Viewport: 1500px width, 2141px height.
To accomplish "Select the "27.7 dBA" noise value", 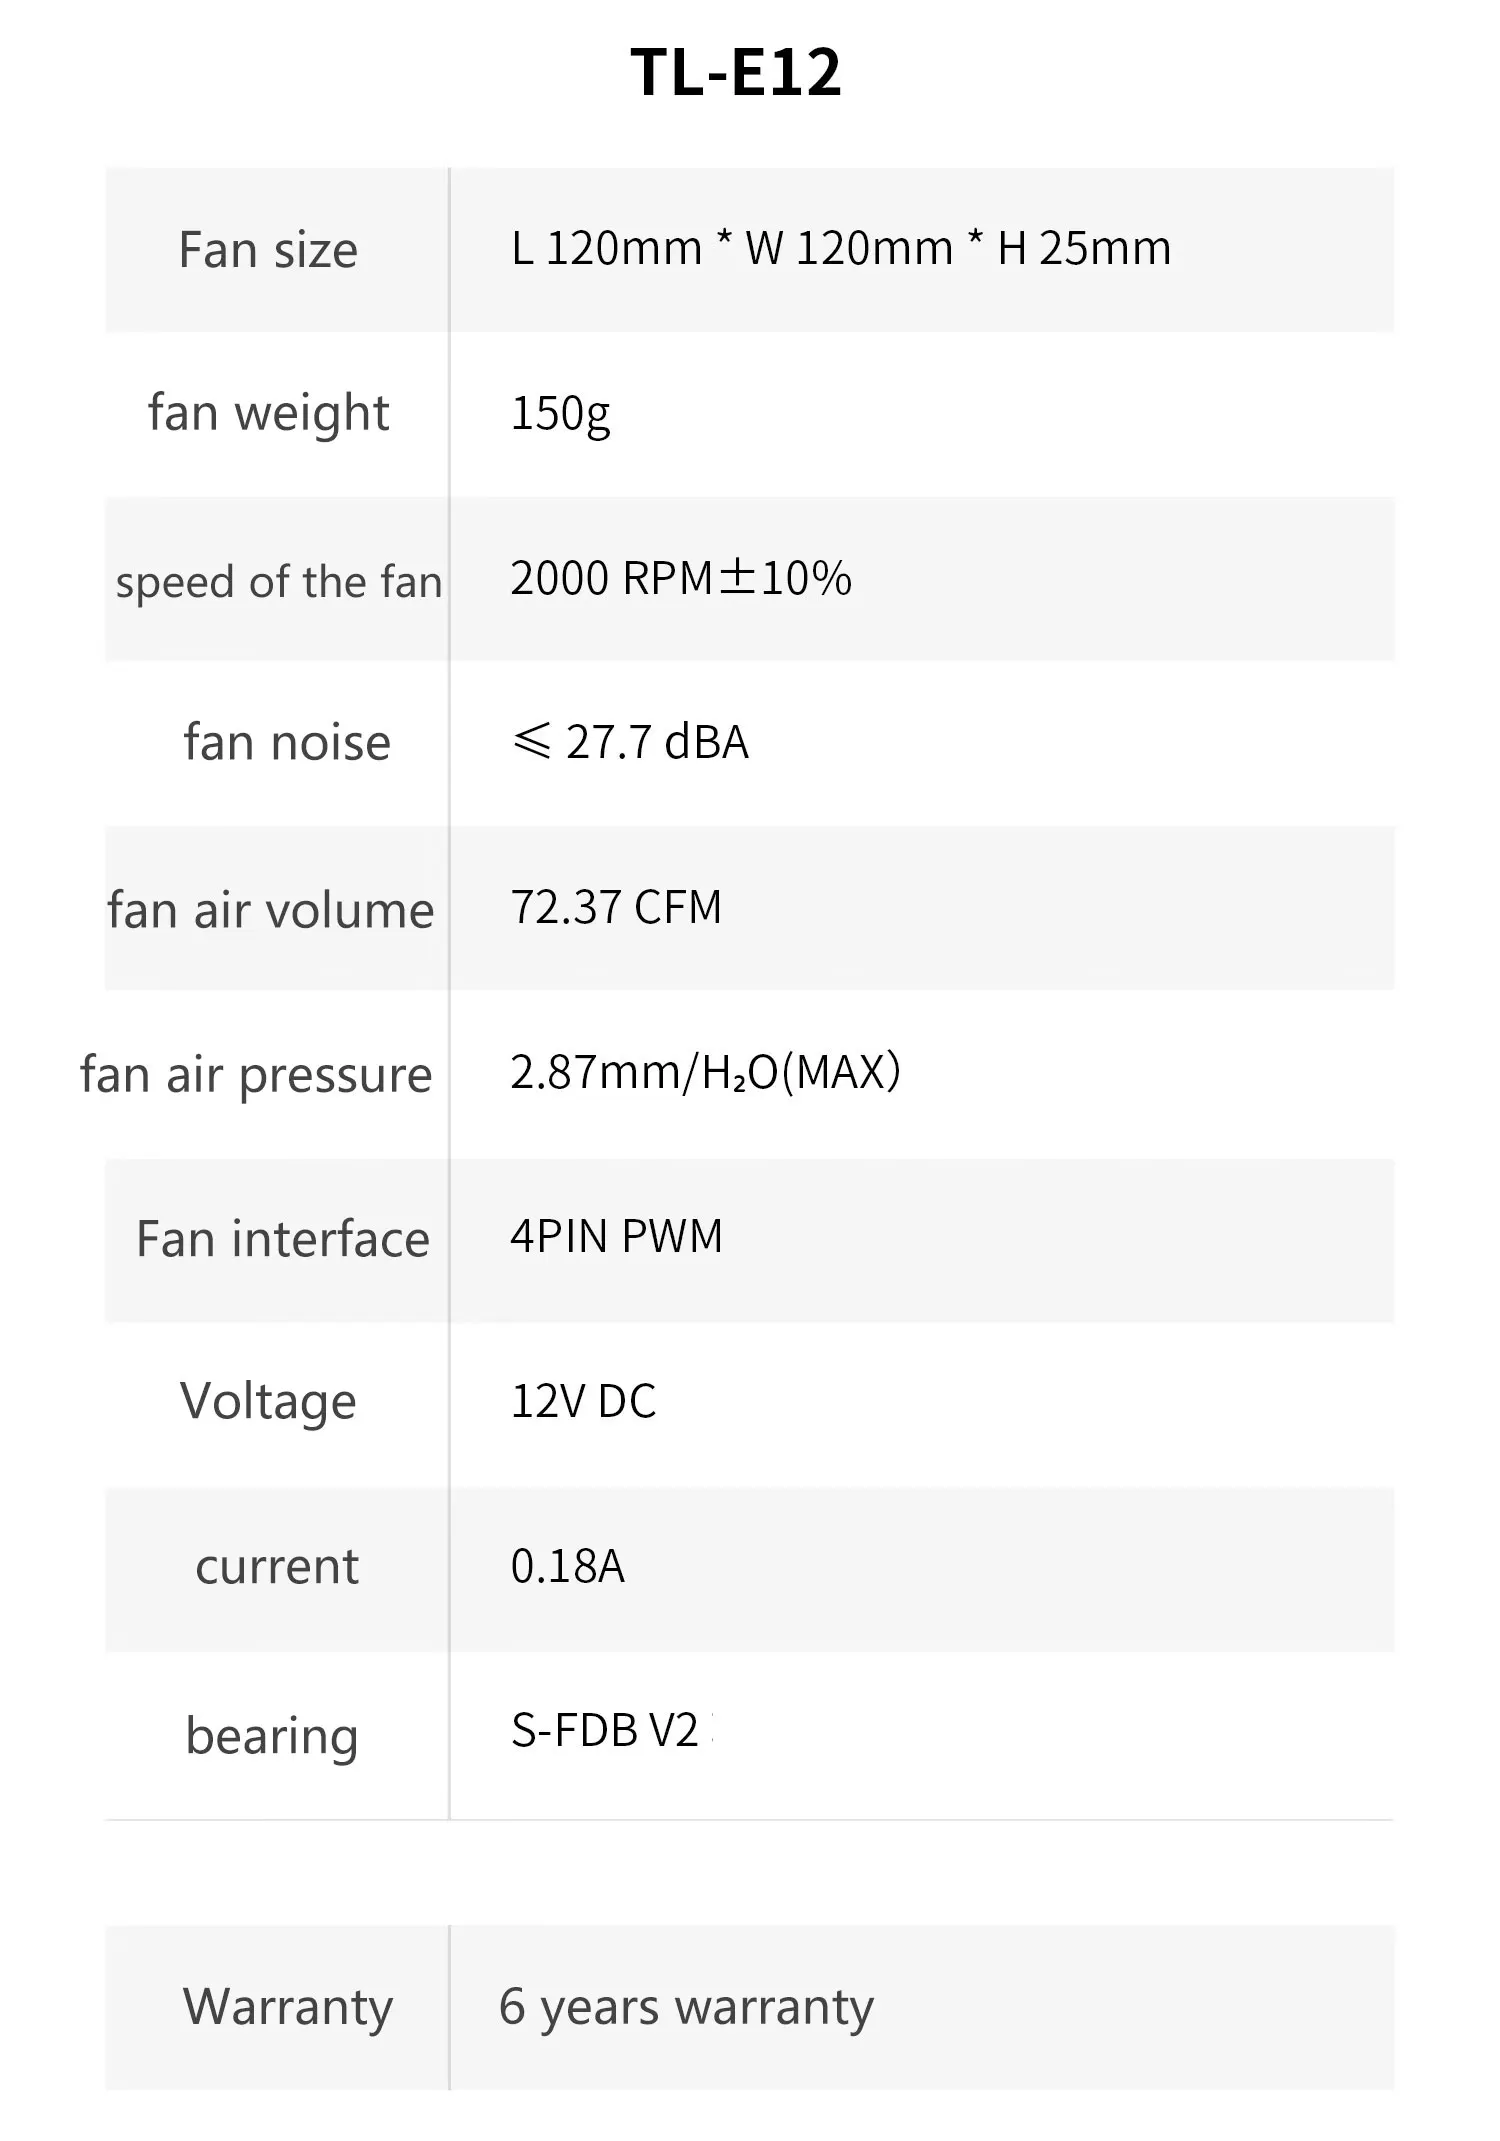I will (630, 742).
